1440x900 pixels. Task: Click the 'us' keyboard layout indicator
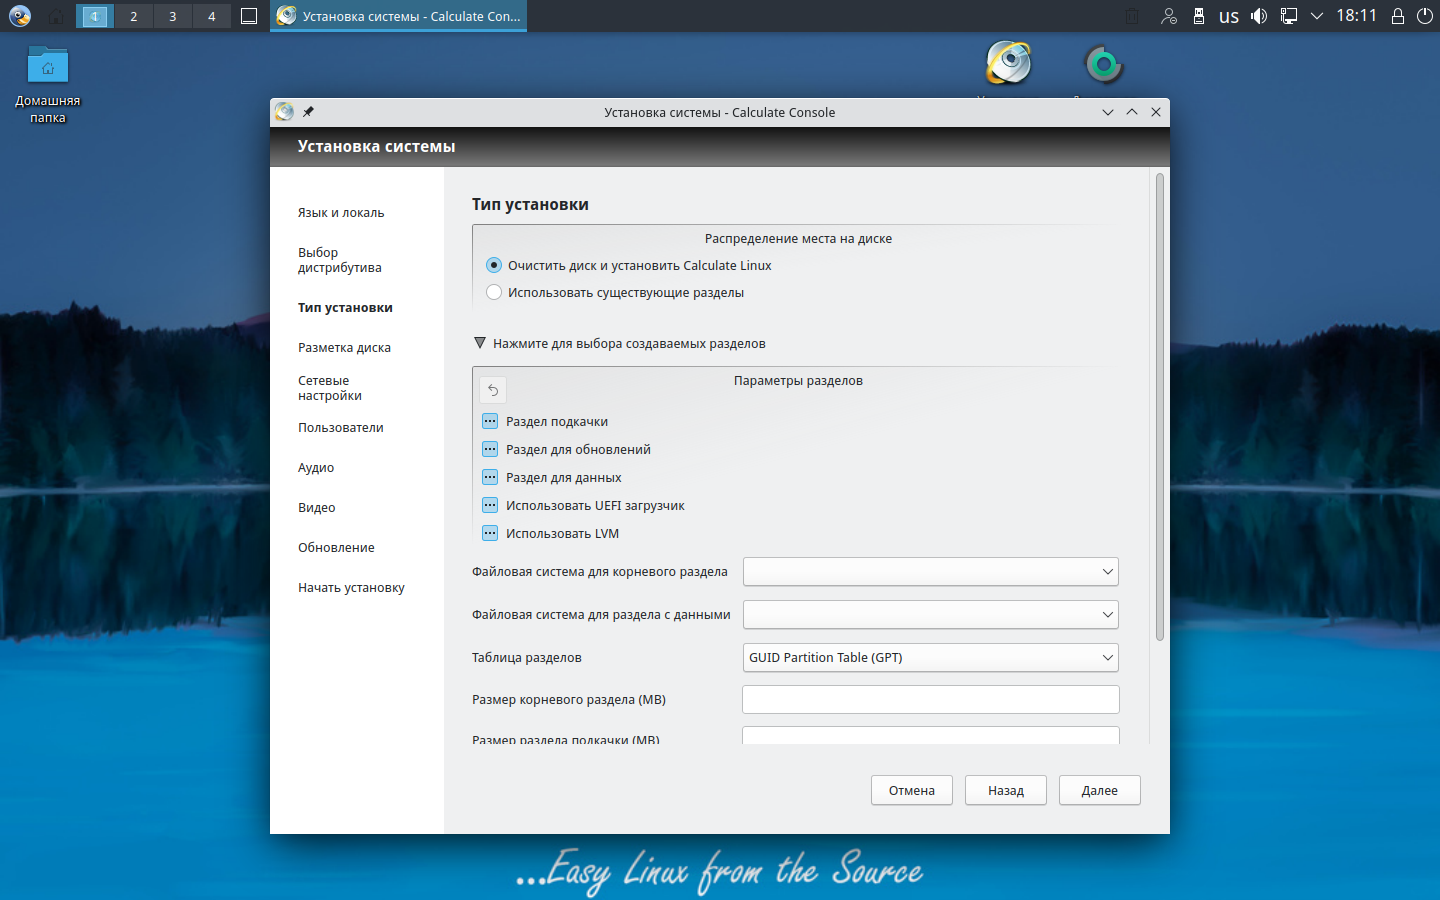[1229, 16]
